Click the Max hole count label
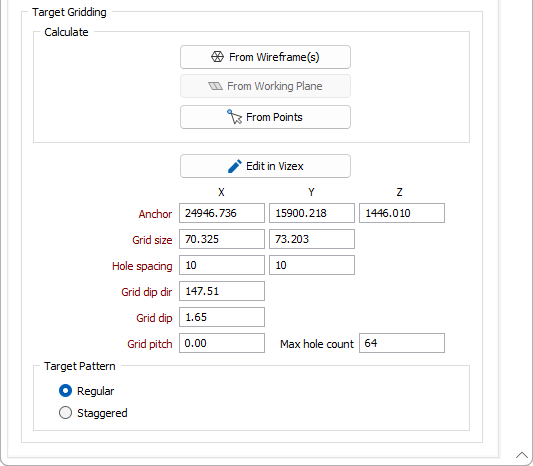 click(x=317, y=344)
